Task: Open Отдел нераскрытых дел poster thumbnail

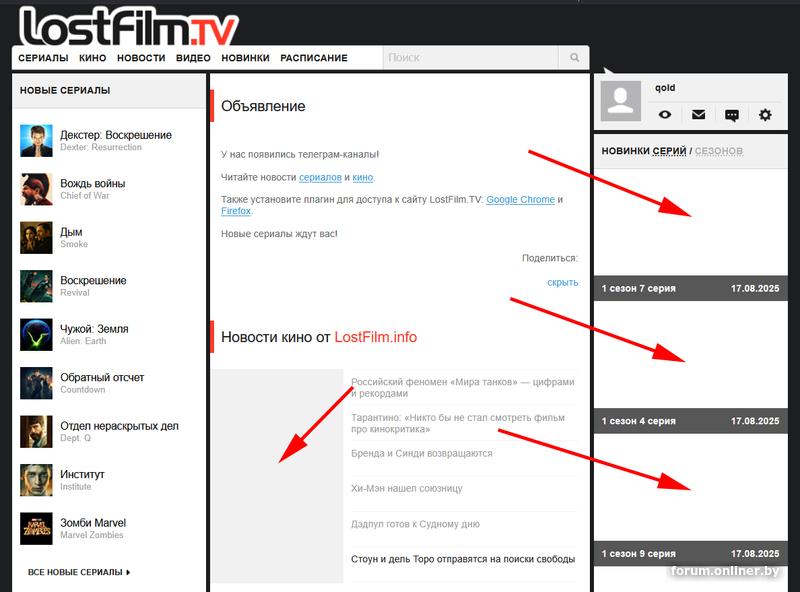Action: coord(36,431)
